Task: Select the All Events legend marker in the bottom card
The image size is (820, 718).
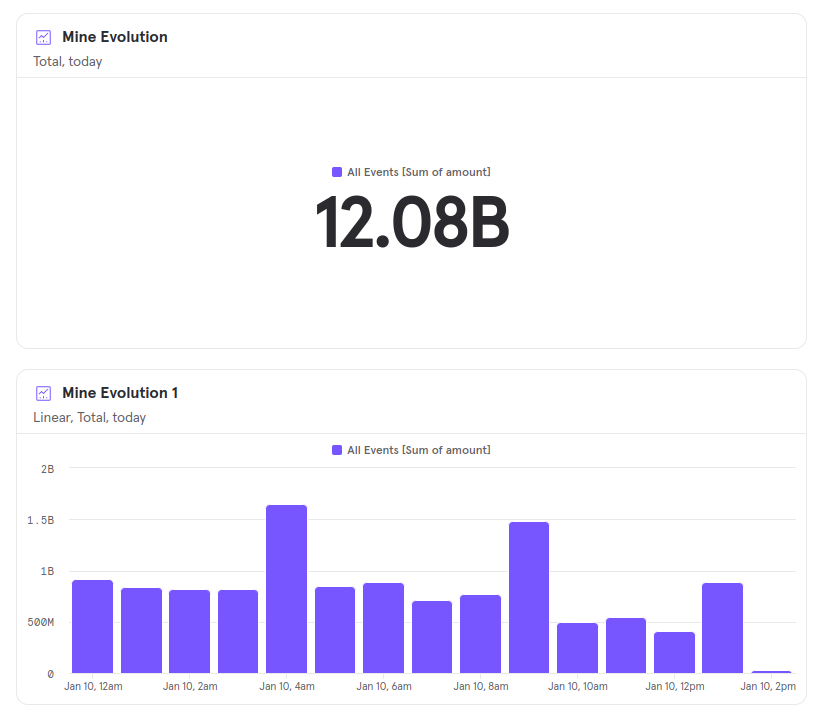Action: 336,450
